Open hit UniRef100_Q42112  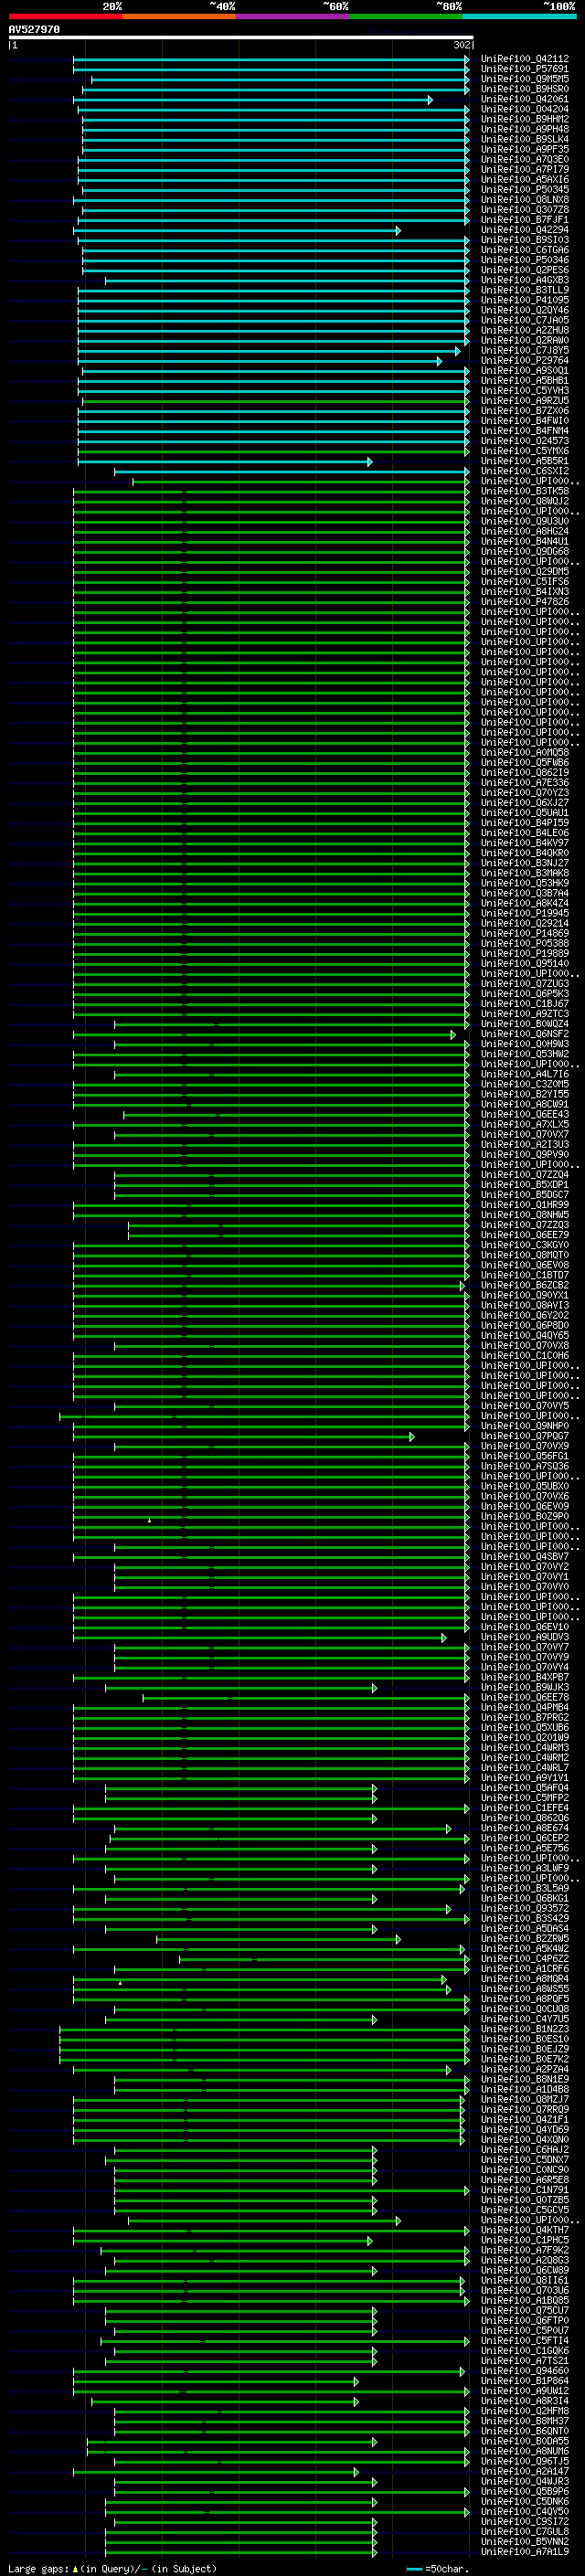pyautogui.click(x=525, y=59)
